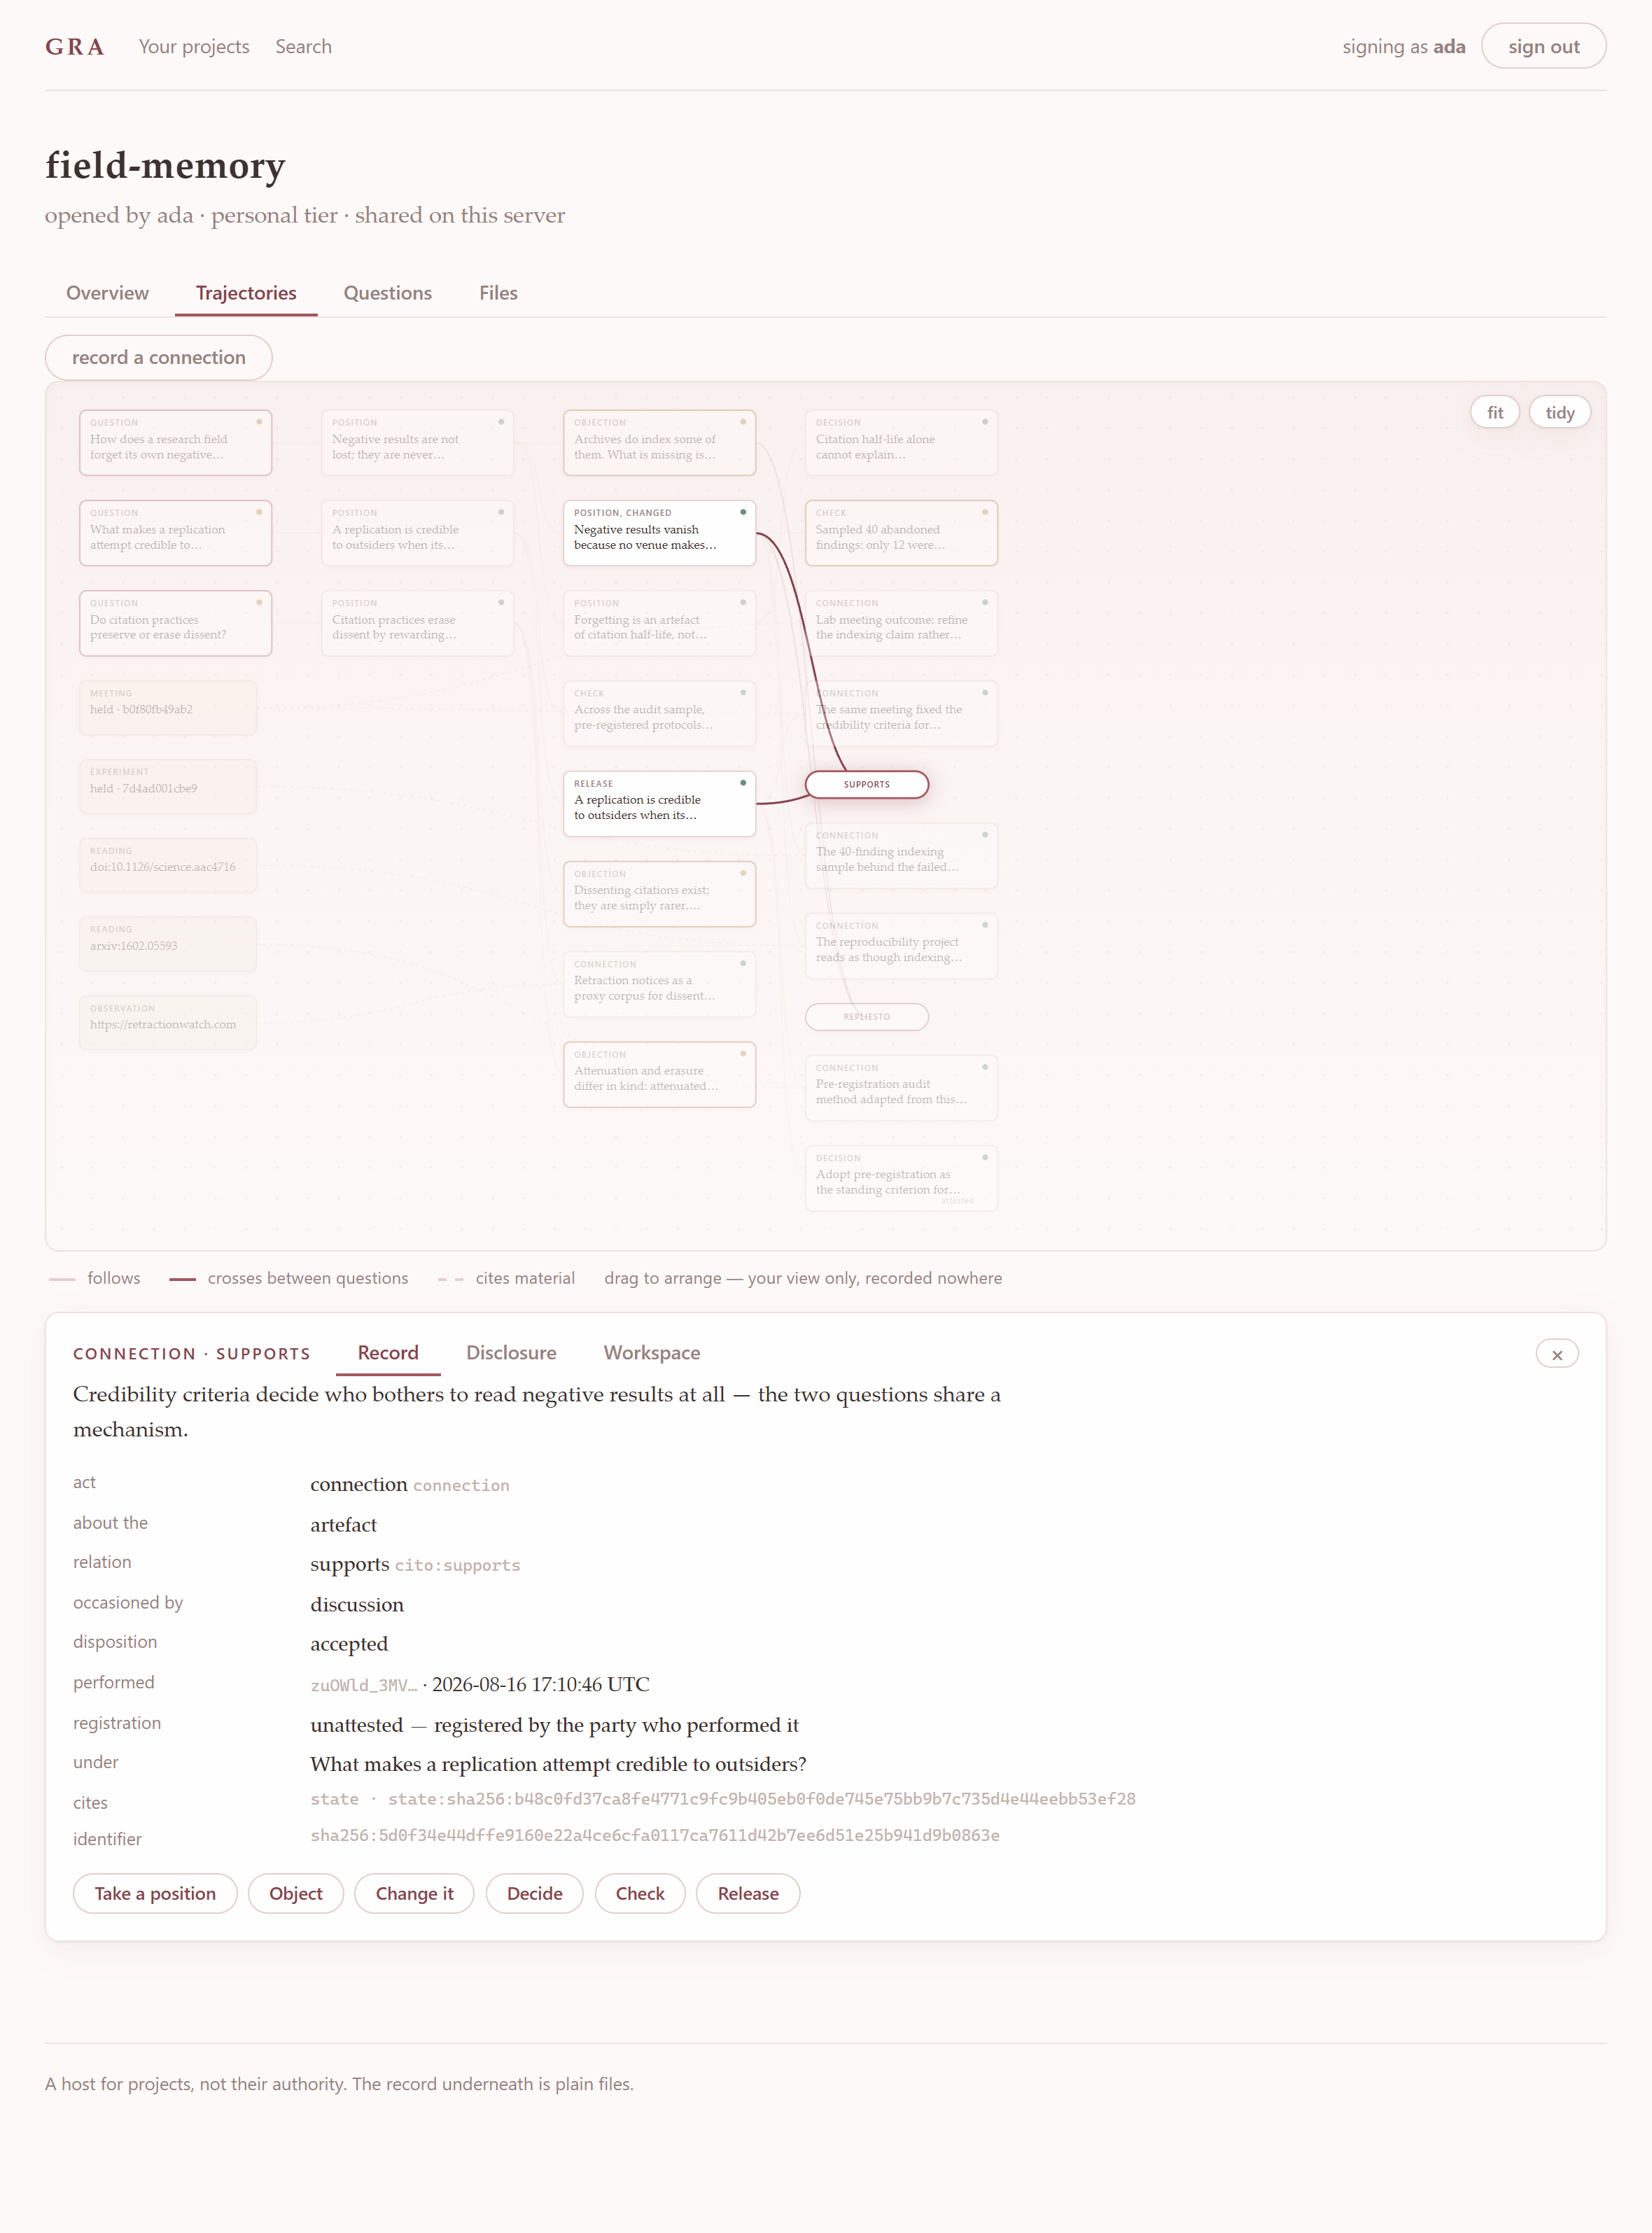Click the identifier sha256 hash value

(x=655, y=1835)
